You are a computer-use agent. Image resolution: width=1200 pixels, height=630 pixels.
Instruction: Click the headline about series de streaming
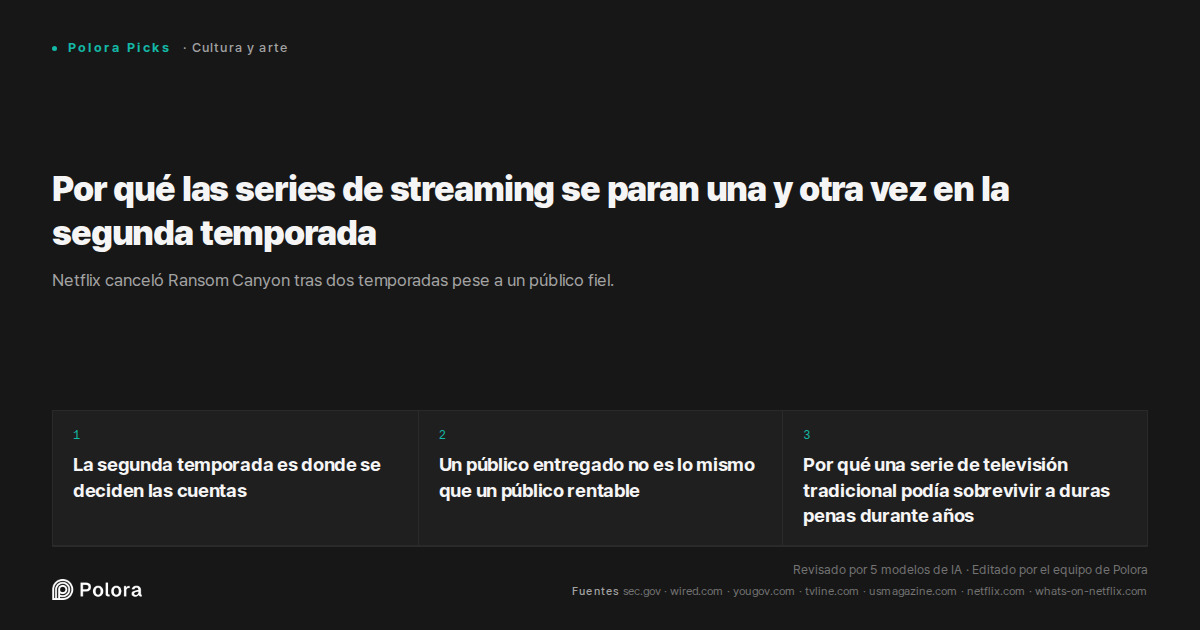coord(530,211)
